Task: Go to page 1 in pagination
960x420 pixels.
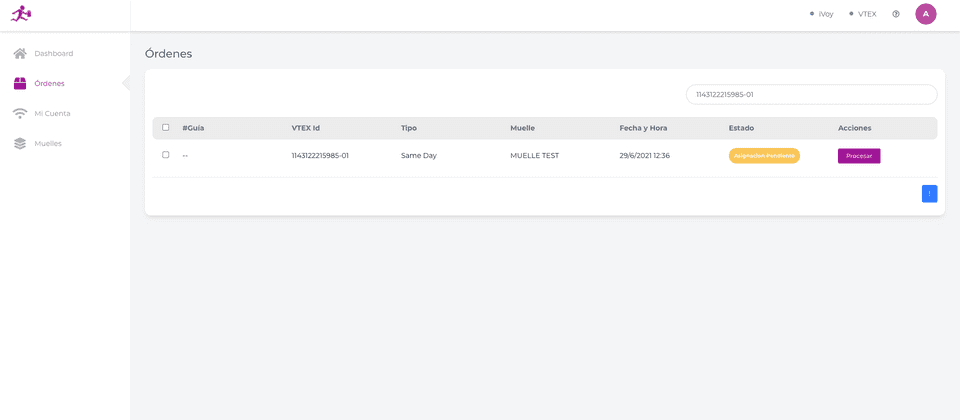Action: pos(929,193)
